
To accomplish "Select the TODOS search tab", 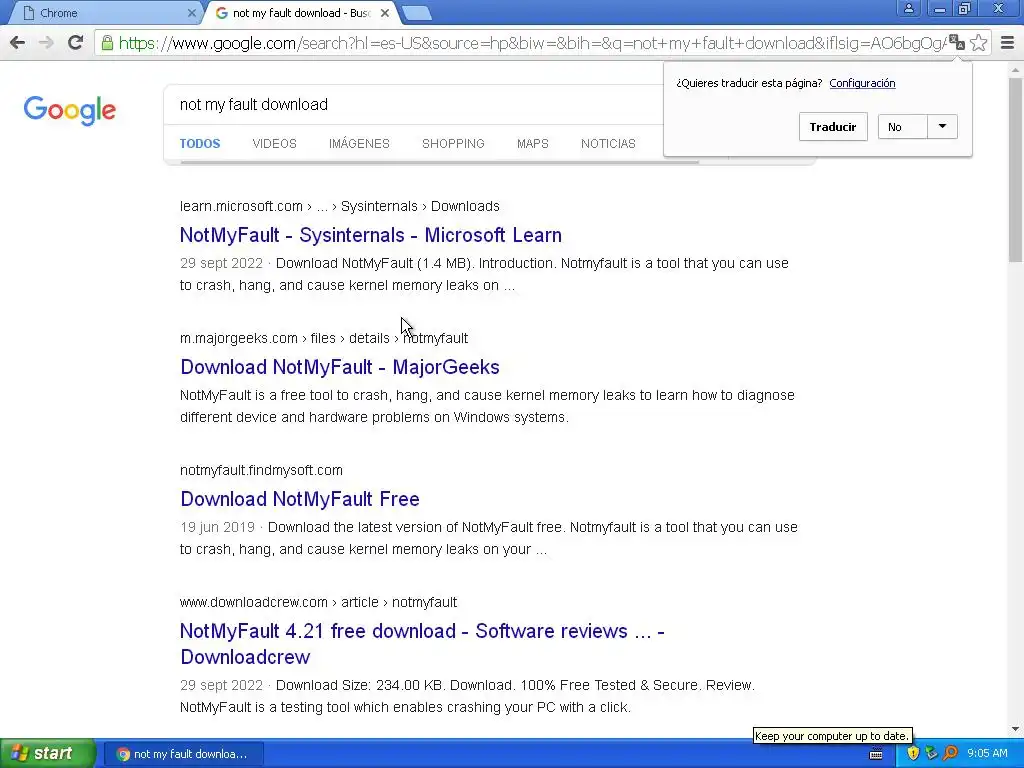I will (200, 144).
